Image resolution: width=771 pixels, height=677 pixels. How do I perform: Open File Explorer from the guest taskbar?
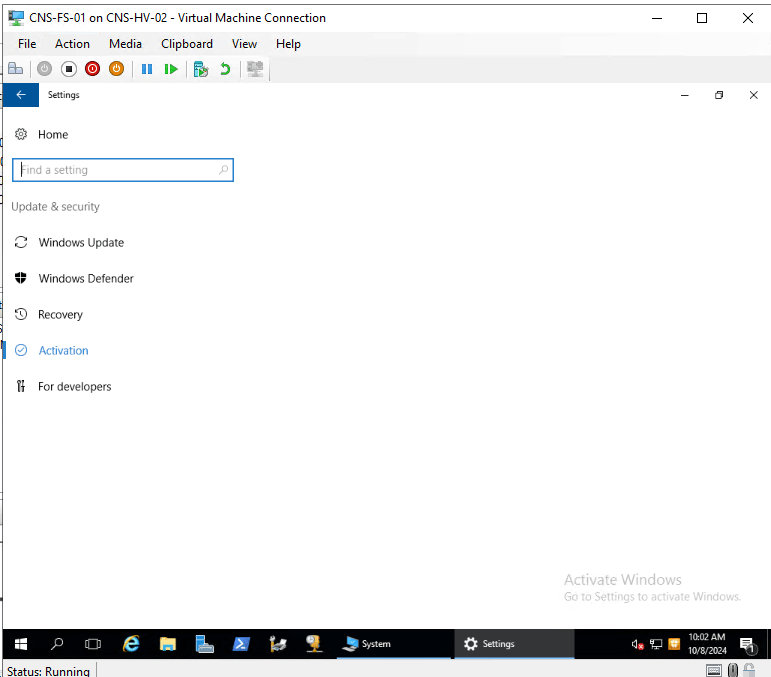point(168,644)
